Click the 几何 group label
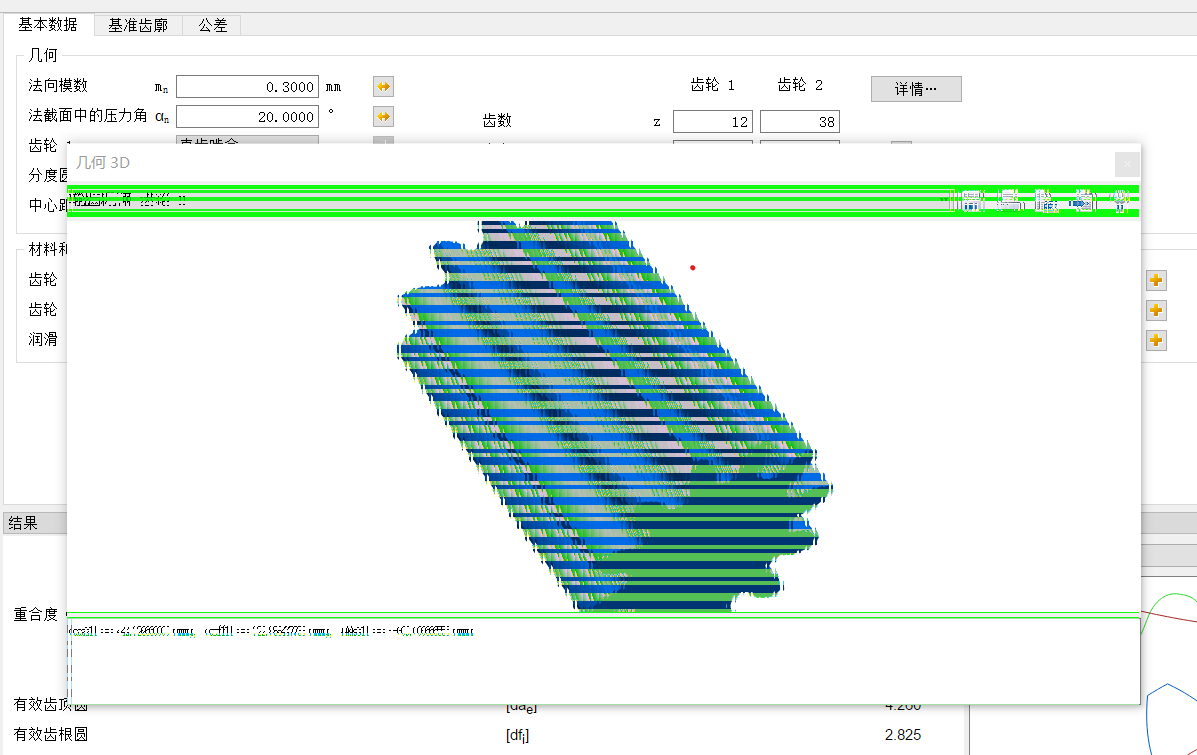The image size is (1197, 755). tap(43, 55)
